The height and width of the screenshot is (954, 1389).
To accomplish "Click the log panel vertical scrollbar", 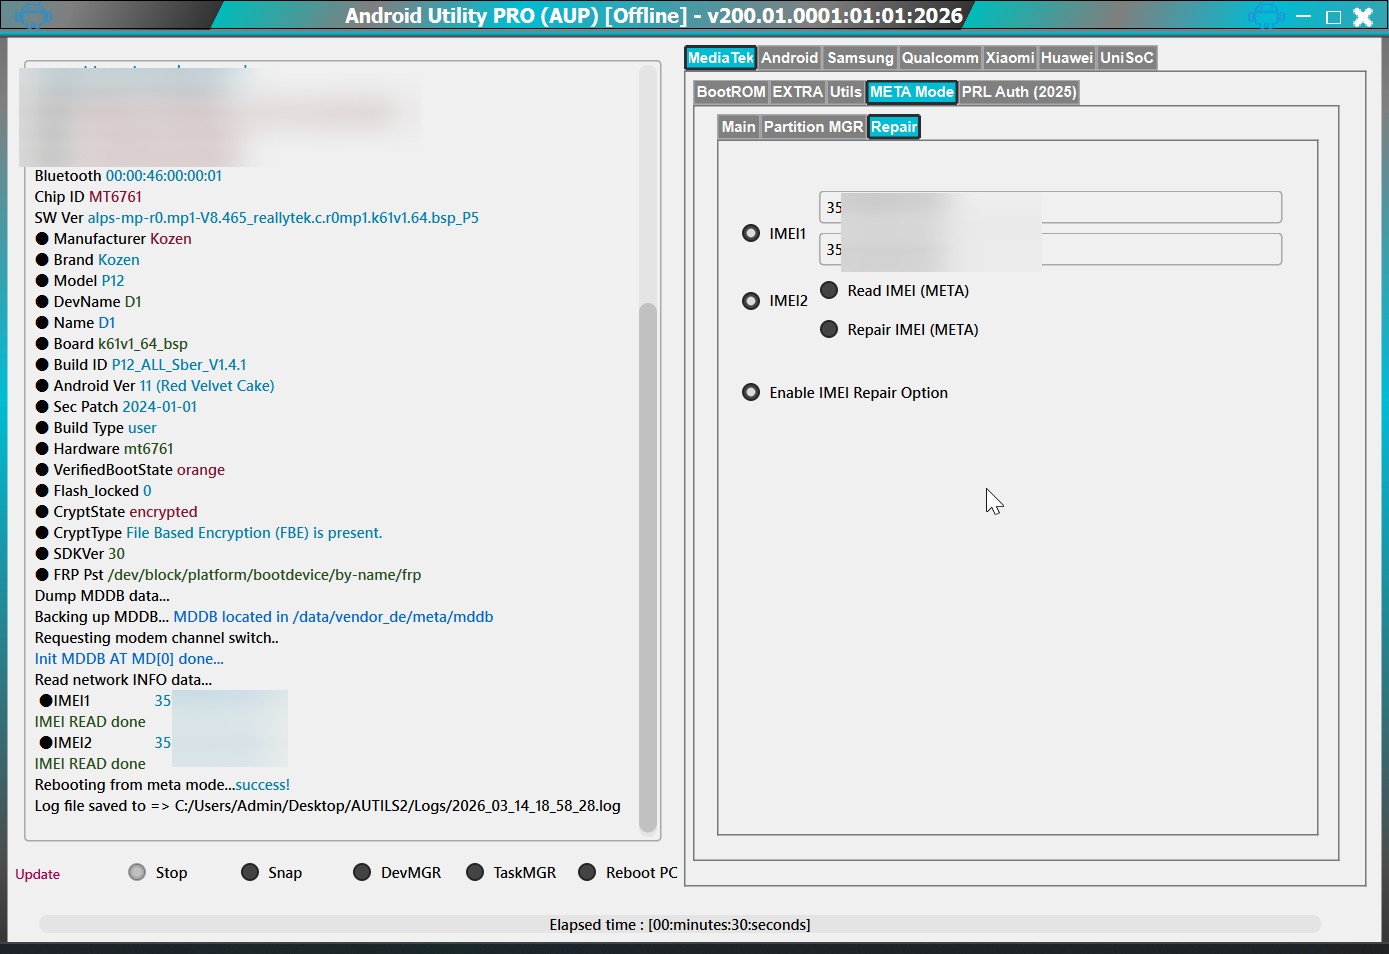I will click(648, 567).
